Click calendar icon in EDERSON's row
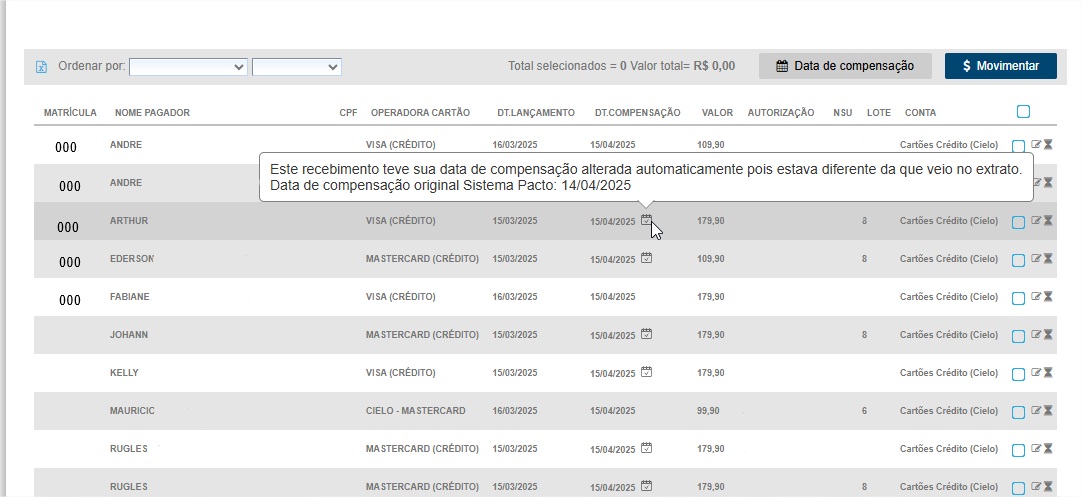 (647, 258)
